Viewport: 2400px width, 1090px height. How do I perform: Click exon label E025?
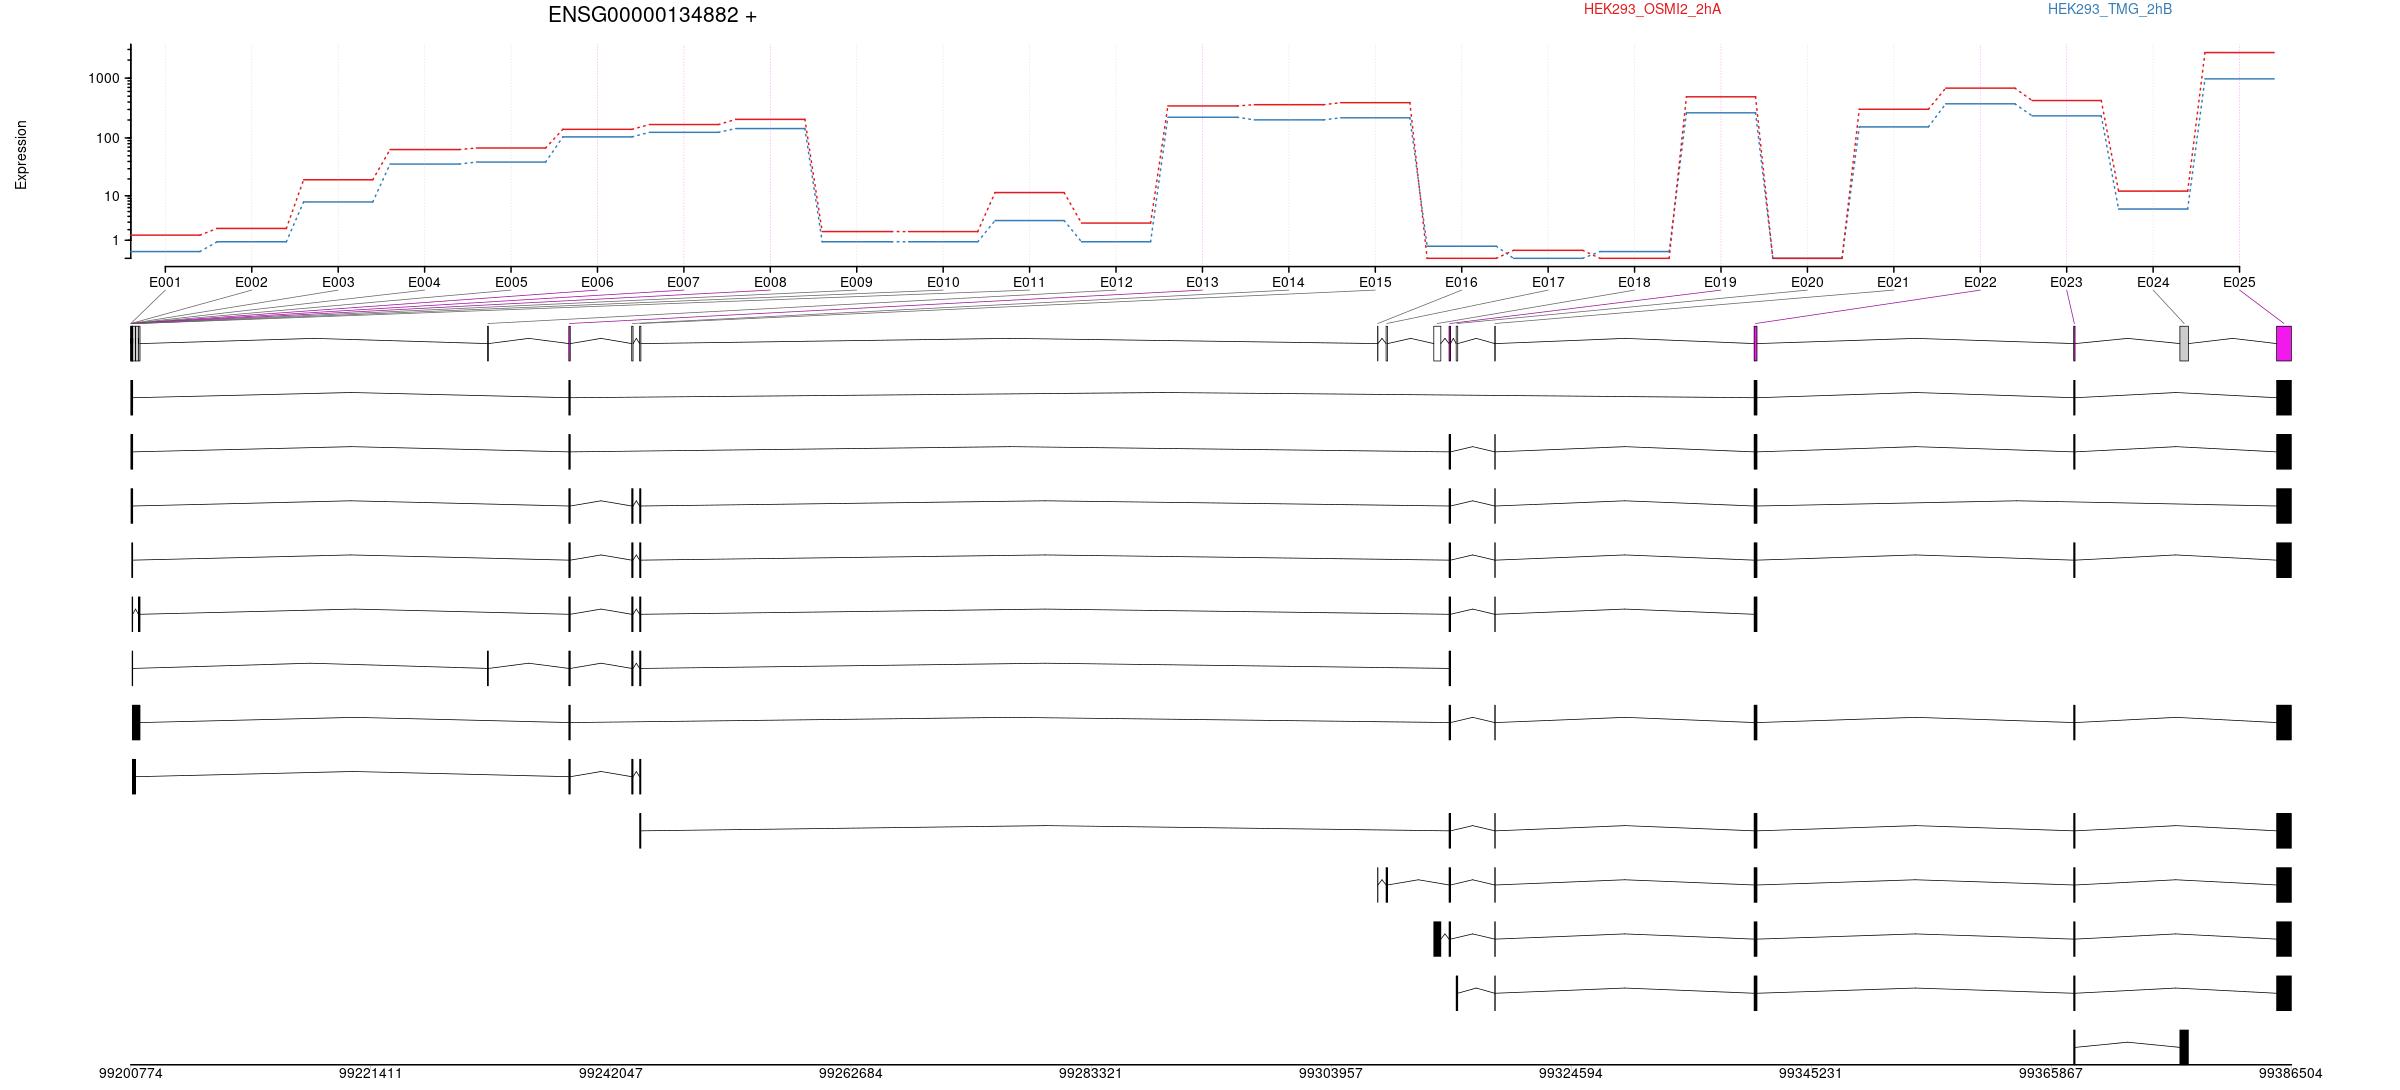pyautogui.click(x=2239, y=282)
